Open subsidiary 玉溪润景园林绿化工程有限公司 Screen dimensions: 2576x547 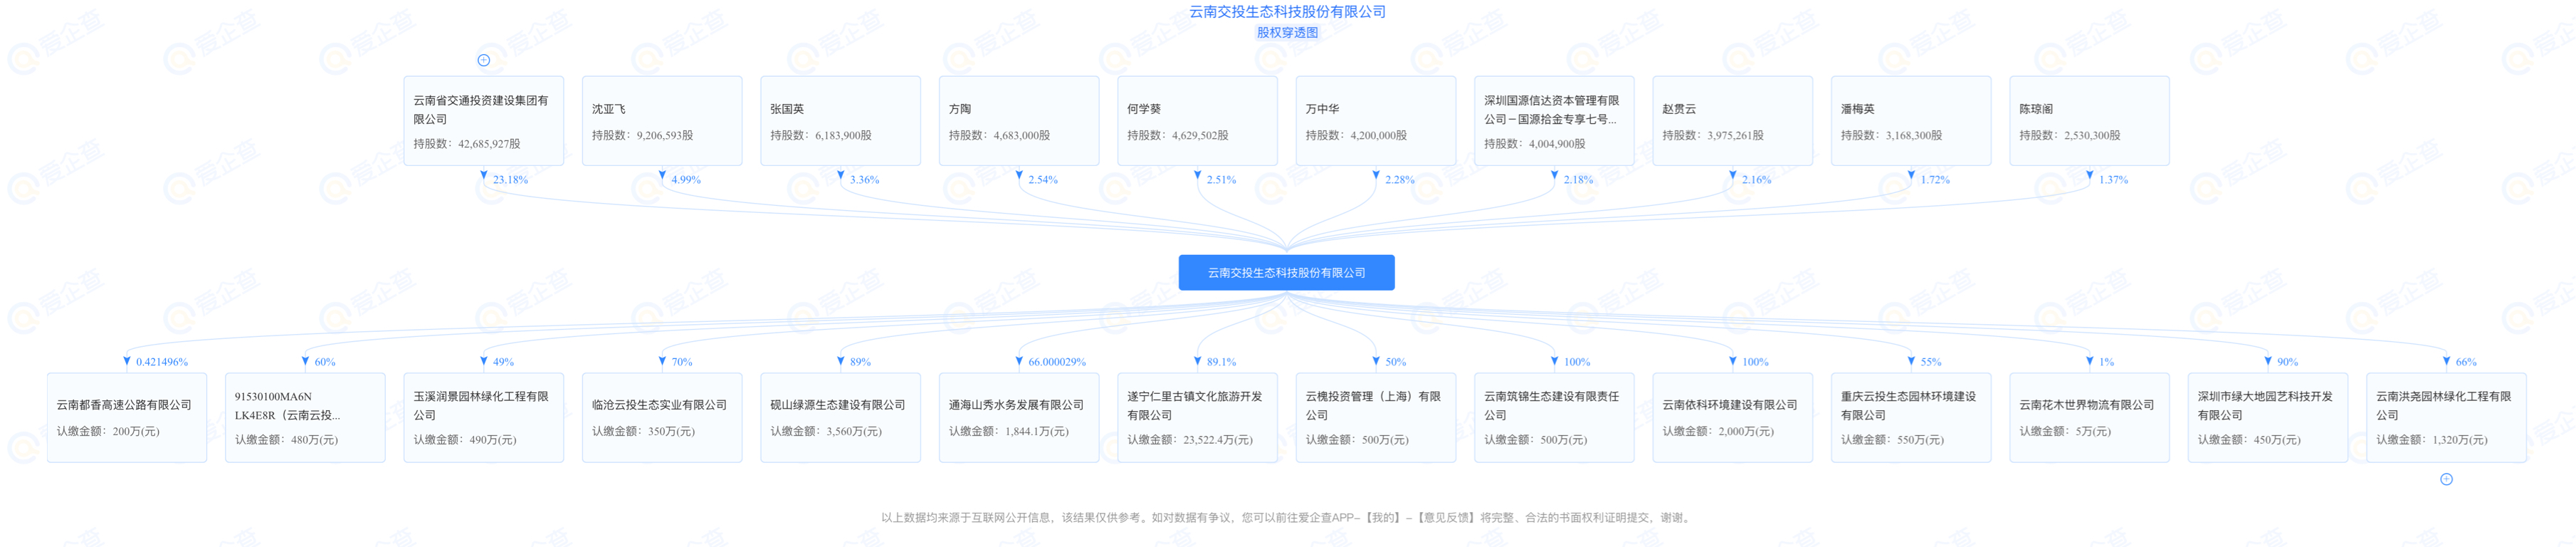[x=484, y=418]
